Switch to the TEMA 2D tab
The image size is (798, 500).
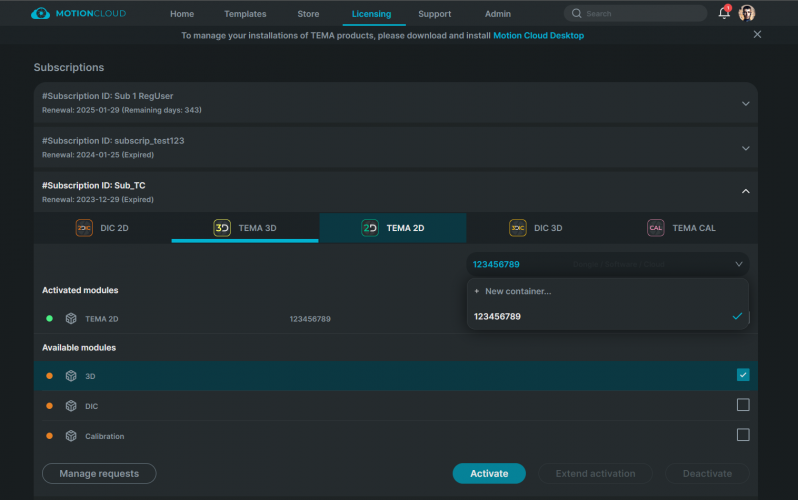tap(393, 228)
